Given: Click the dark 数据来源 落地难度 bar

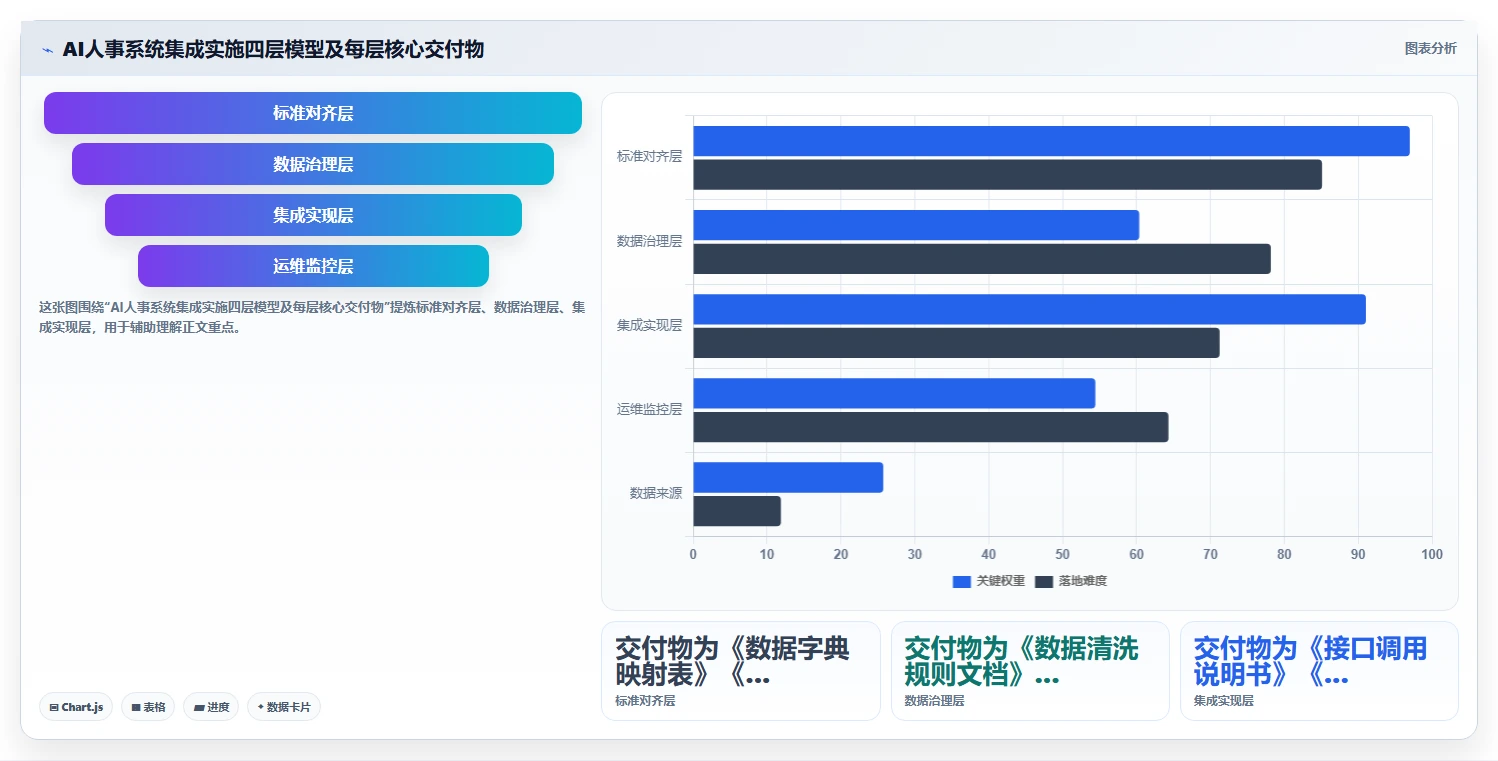Looking at the screenshot, I should pos(737,511).
